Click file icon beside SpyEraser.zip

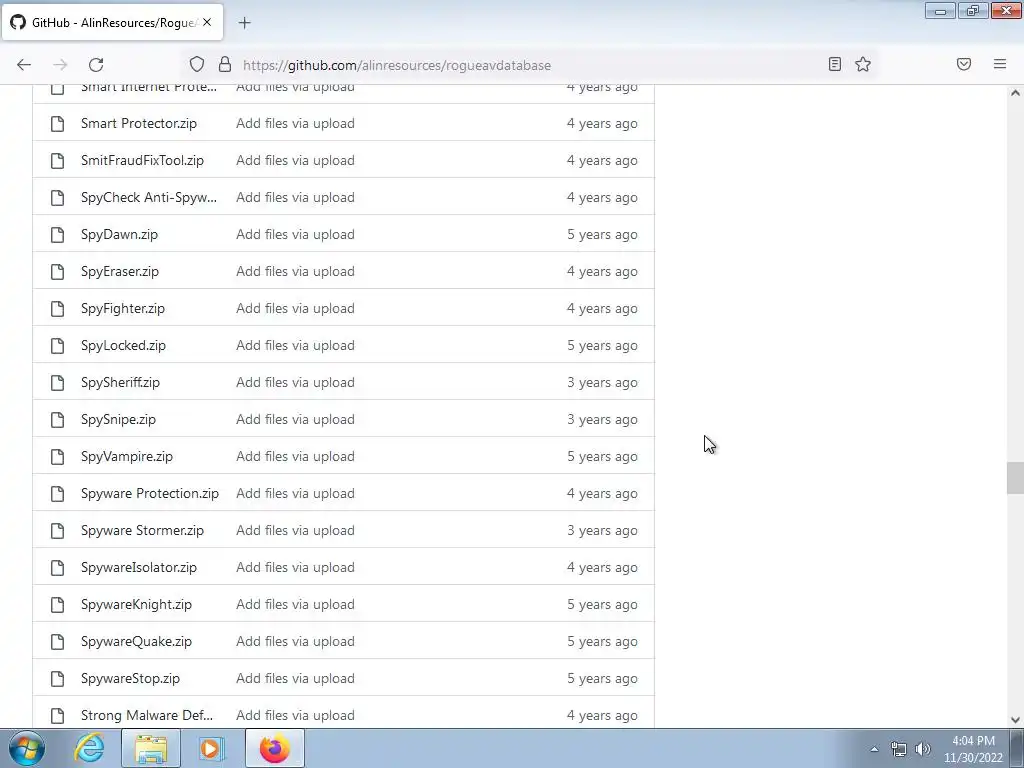click(57, 272)
